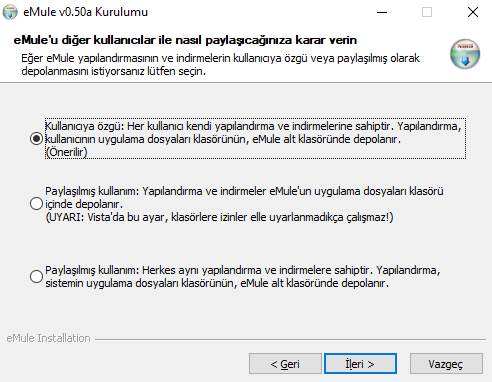Click the description text starting 'Eğer eMule yapılandırmasının'
This screenshot has width=492, height=382.
220,65
